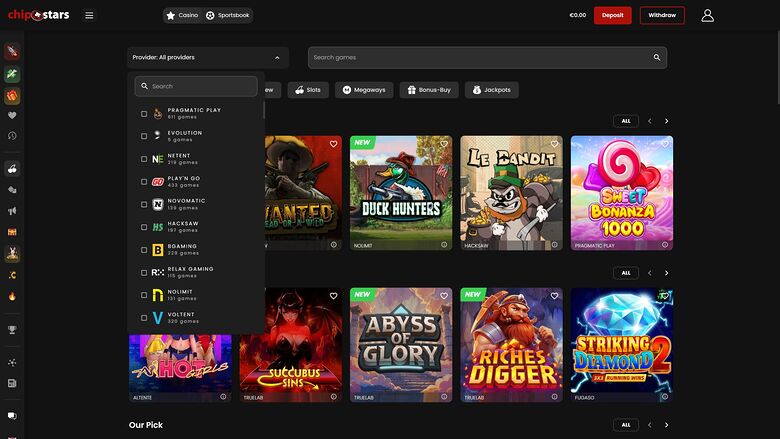Image resolution: width=780 pixels, height=439 pixels.
Task: Show info for Duck Hunters game tile
Action: click(x=444, y=245)
